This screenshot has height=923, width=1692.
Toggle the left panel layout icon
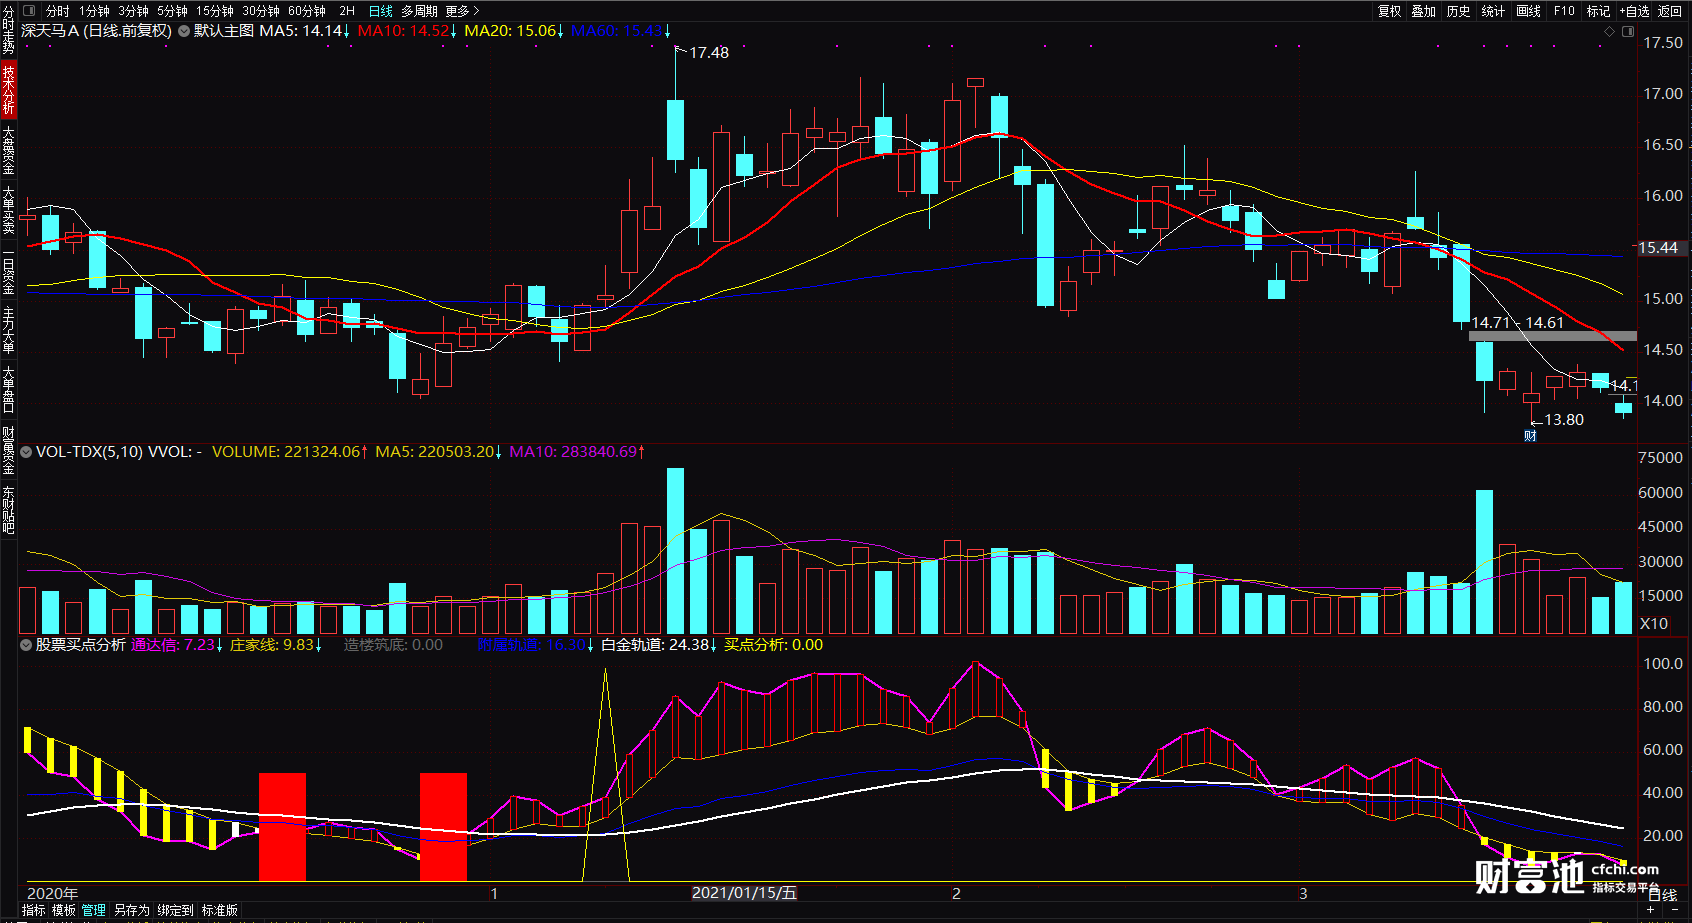tap(28, 11)
